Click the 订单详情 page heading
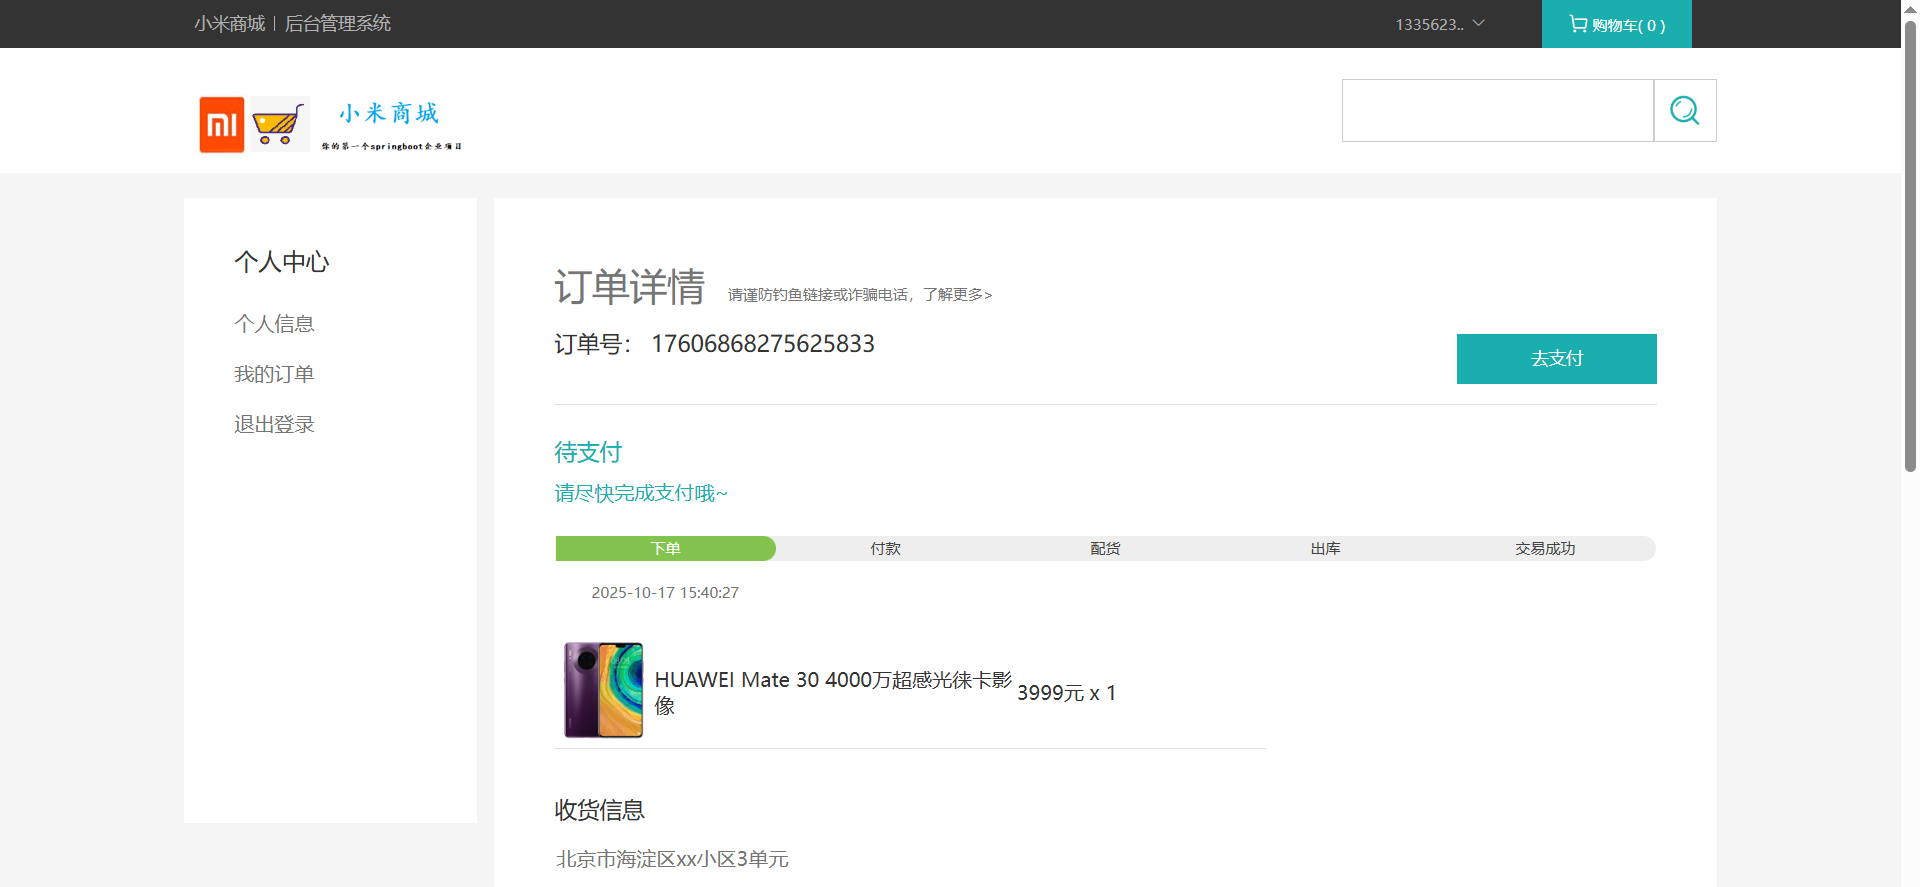1920x887 pixels. [630, 287]
